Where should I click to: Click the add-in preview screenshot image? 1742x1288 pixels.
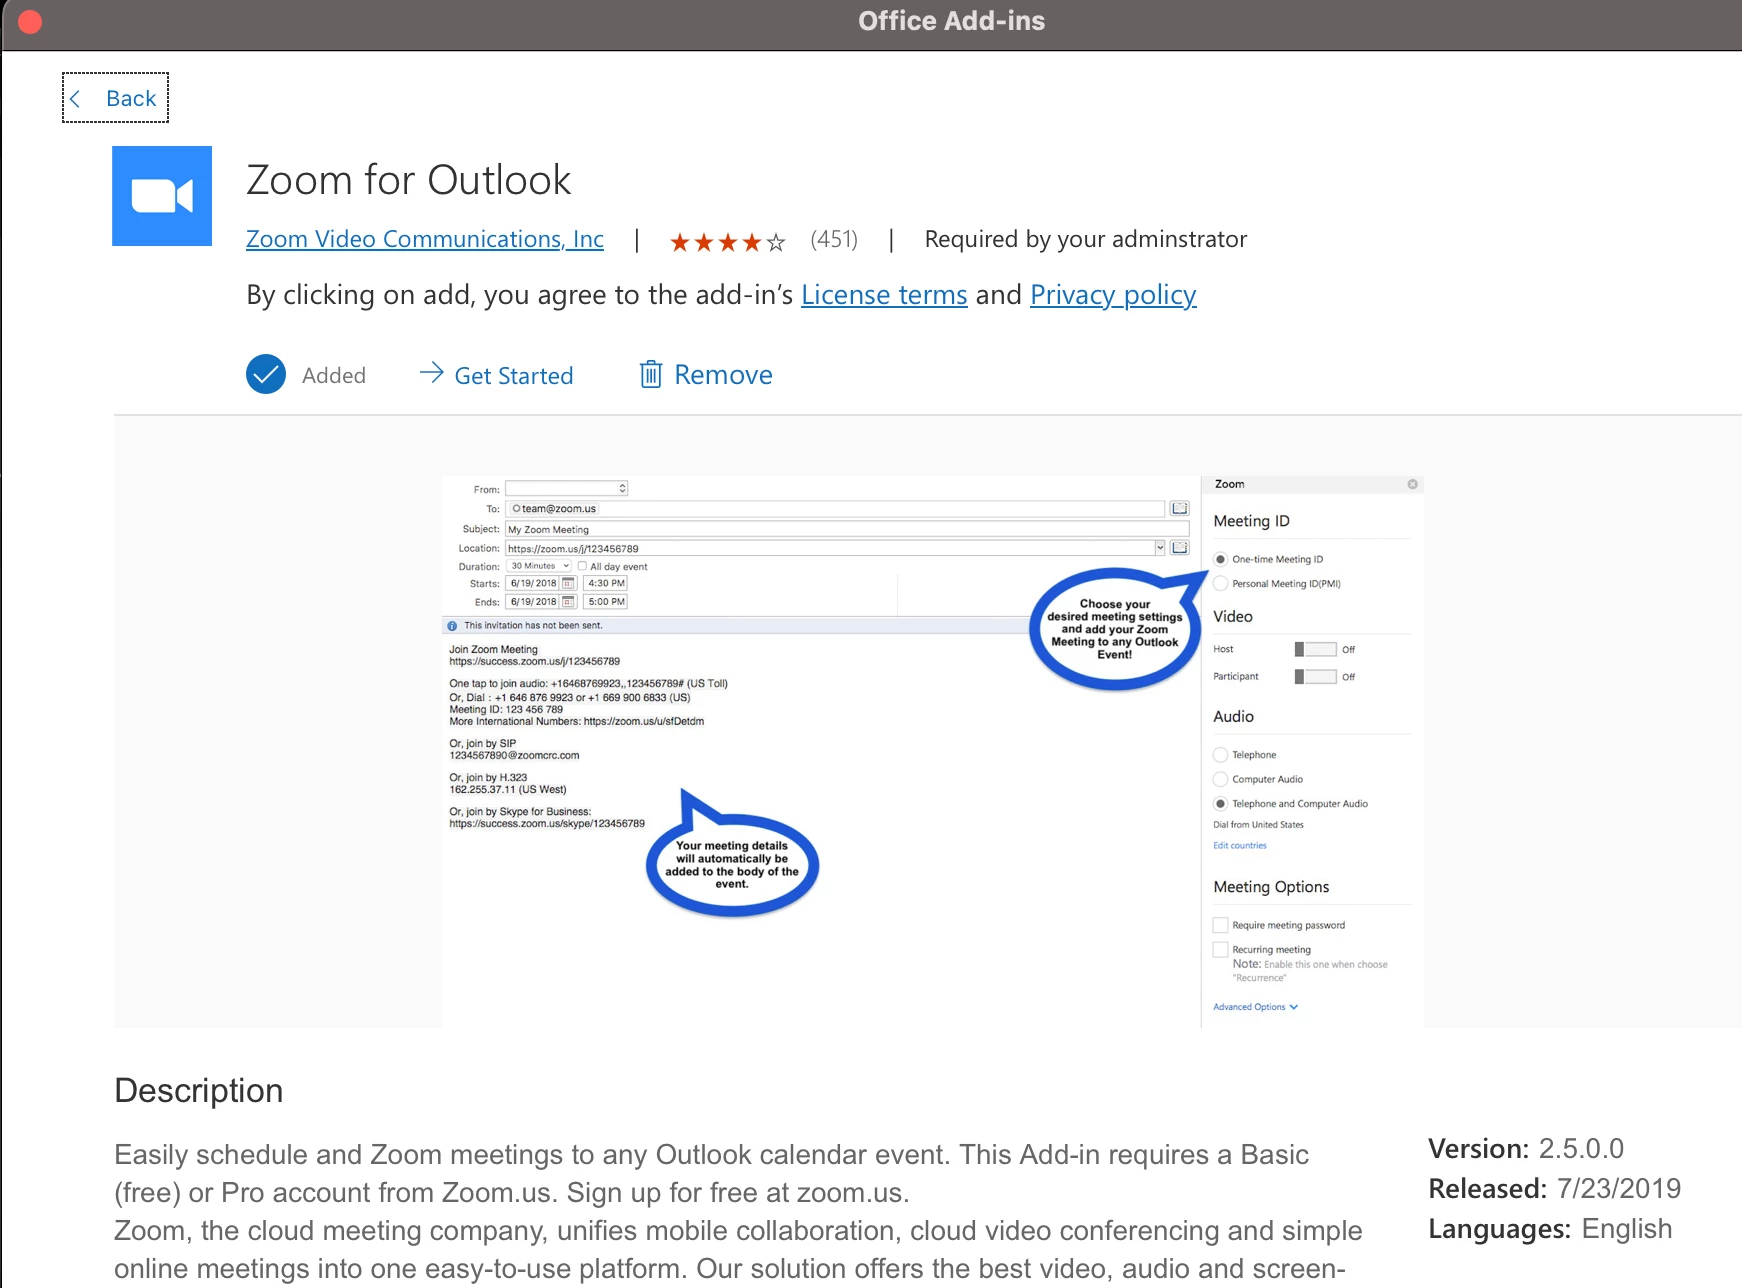(932, 752)
